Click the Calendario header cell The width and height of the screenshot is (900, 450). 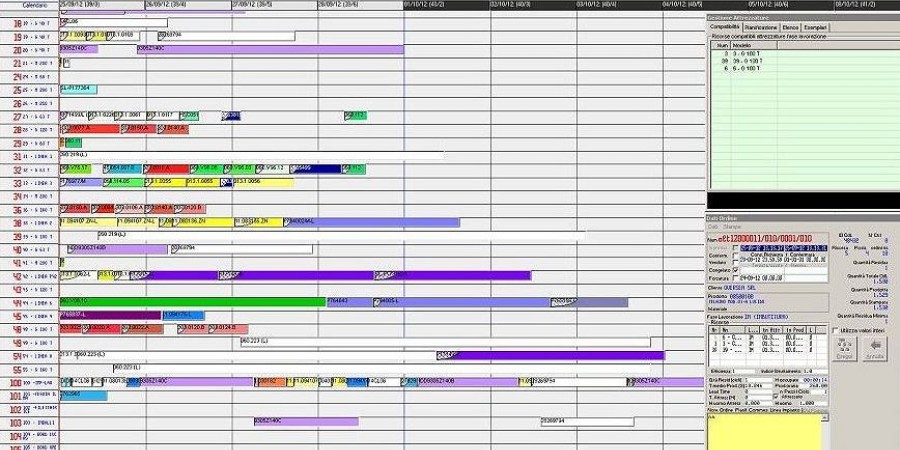click(x=30, y=5)
